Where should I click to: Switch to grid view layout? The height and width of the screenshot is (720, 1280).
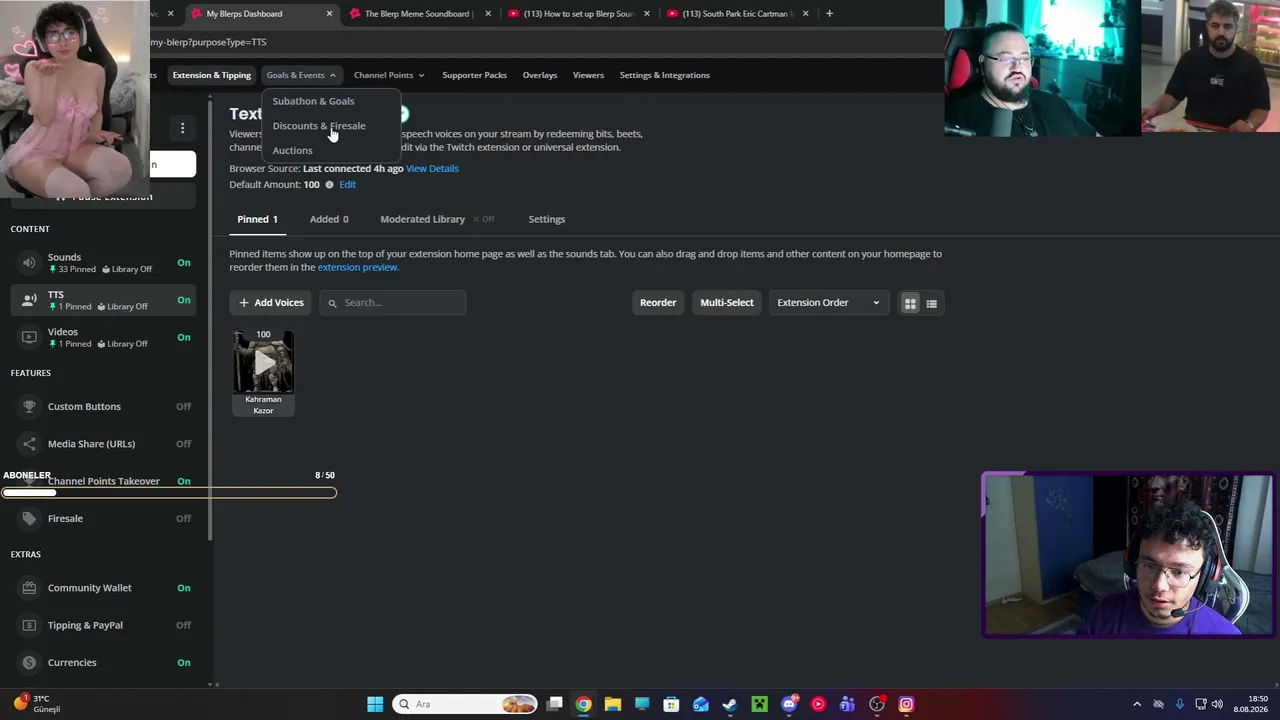pyautogui.click(x=910, y=303)
